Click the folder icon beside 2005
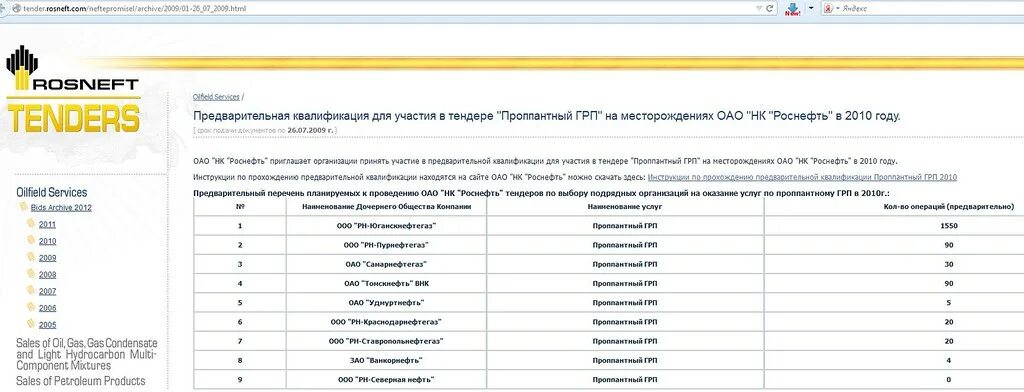 (x=31, y=323)
